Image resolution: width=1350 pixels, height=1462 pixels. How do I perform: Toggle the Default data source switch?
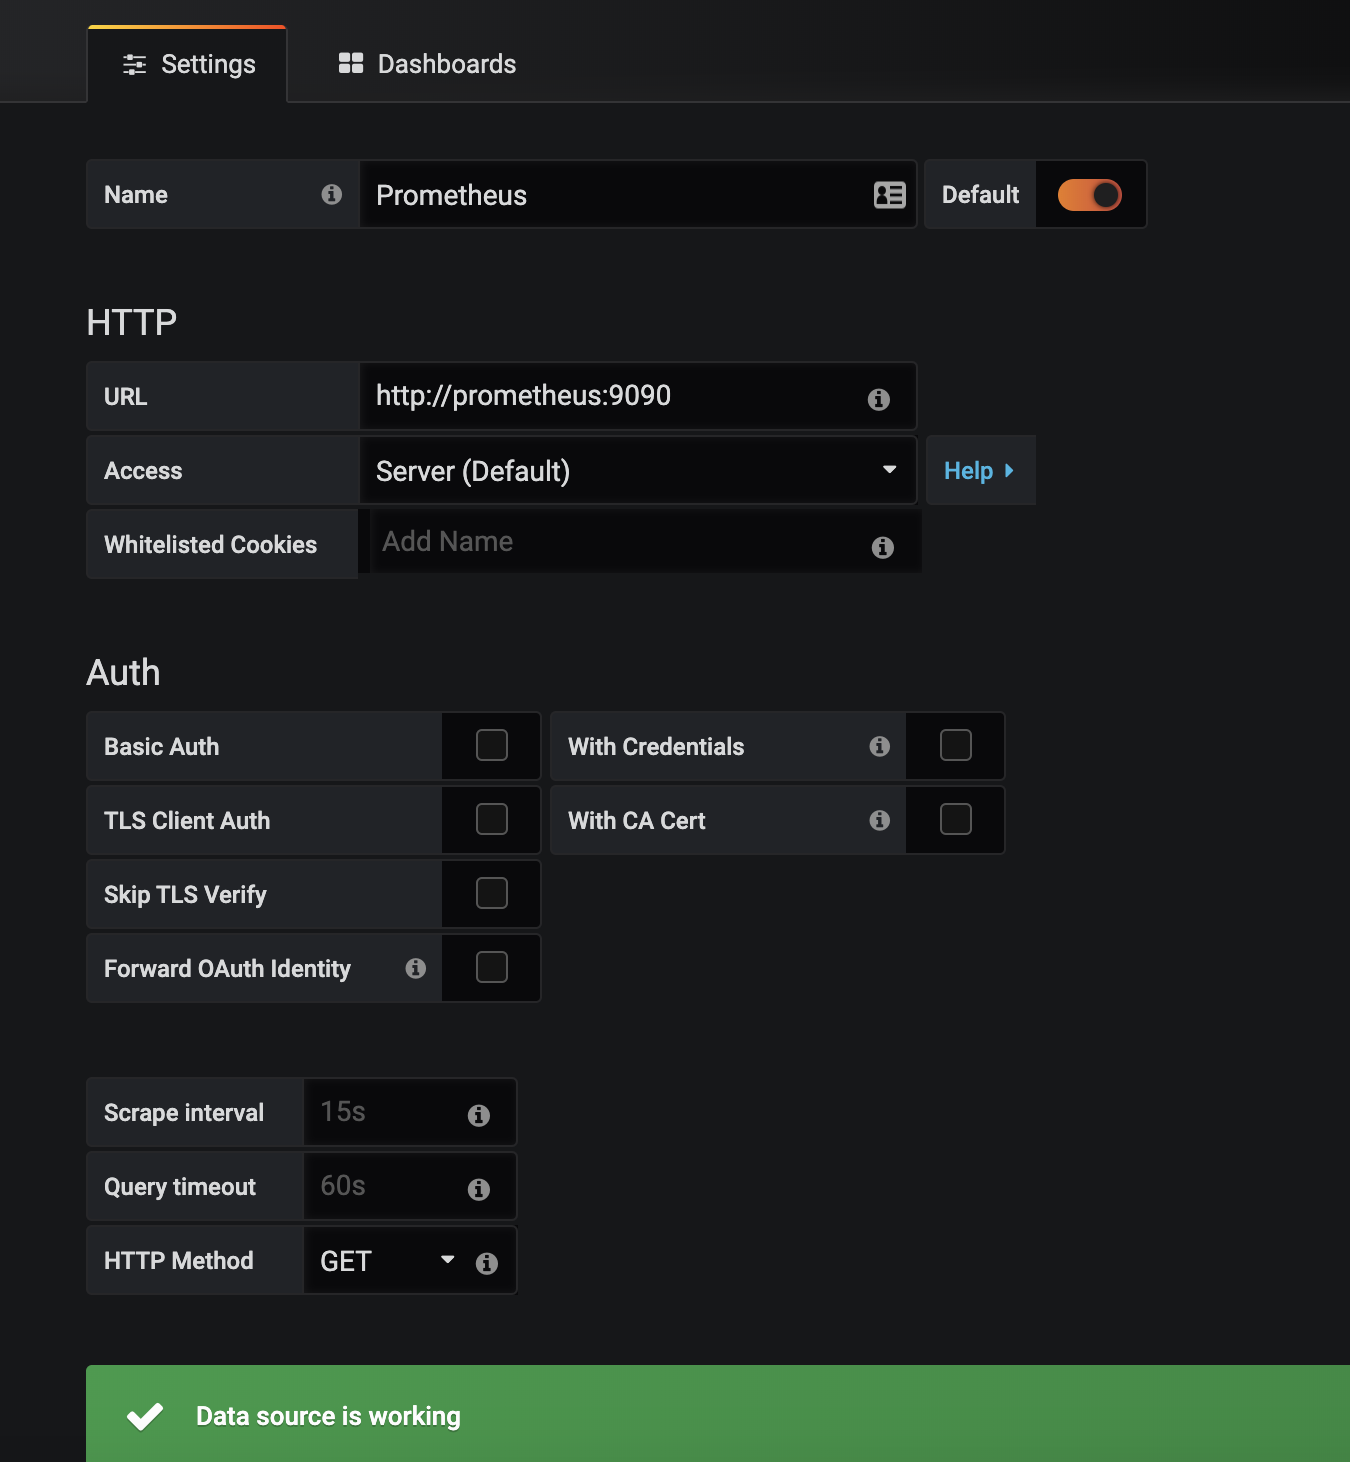1090,195
